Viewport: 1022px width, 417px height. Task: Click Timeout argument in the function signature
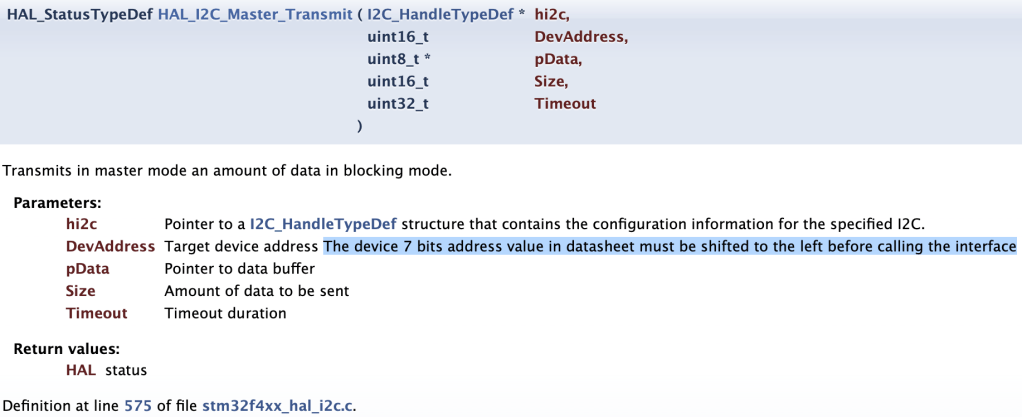(565, 103)
